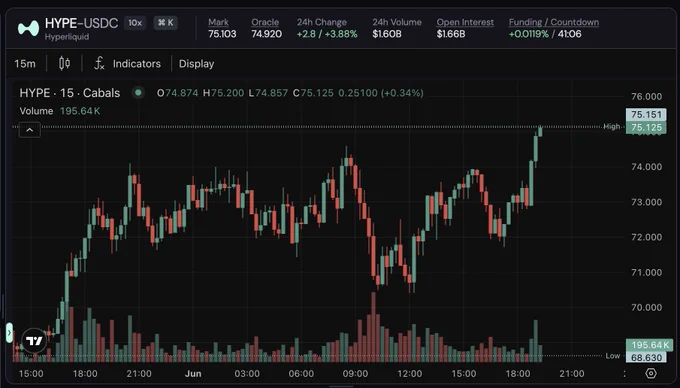Image resolution: width=680 pixels, height=388 pixels.
Task: Open the 15m timeframe selector
Action: click(25, 64)
